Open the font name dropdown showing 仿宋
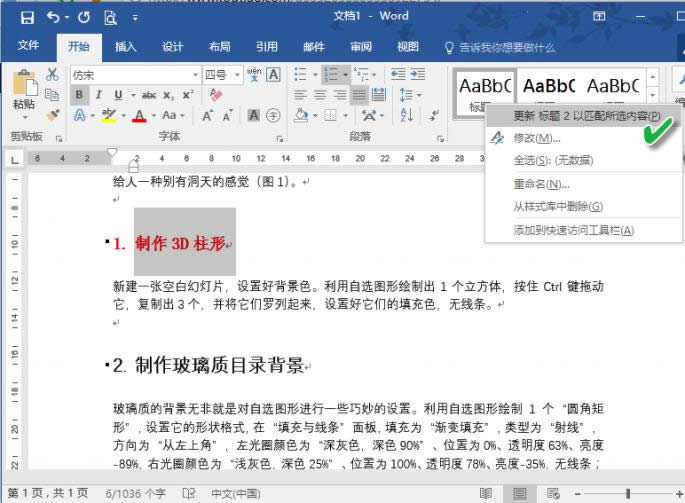The image size is (685, 503). (x=135, y=75)
